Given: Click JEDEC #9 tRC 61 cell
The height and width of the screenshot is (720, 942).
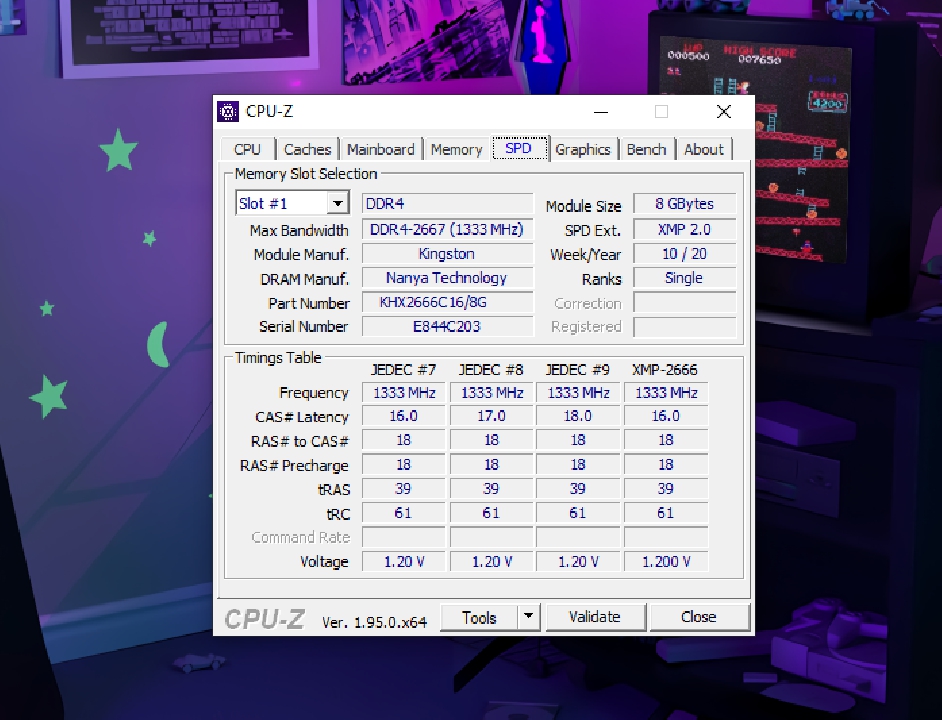Looking at the screenshot, I should 578,513.
